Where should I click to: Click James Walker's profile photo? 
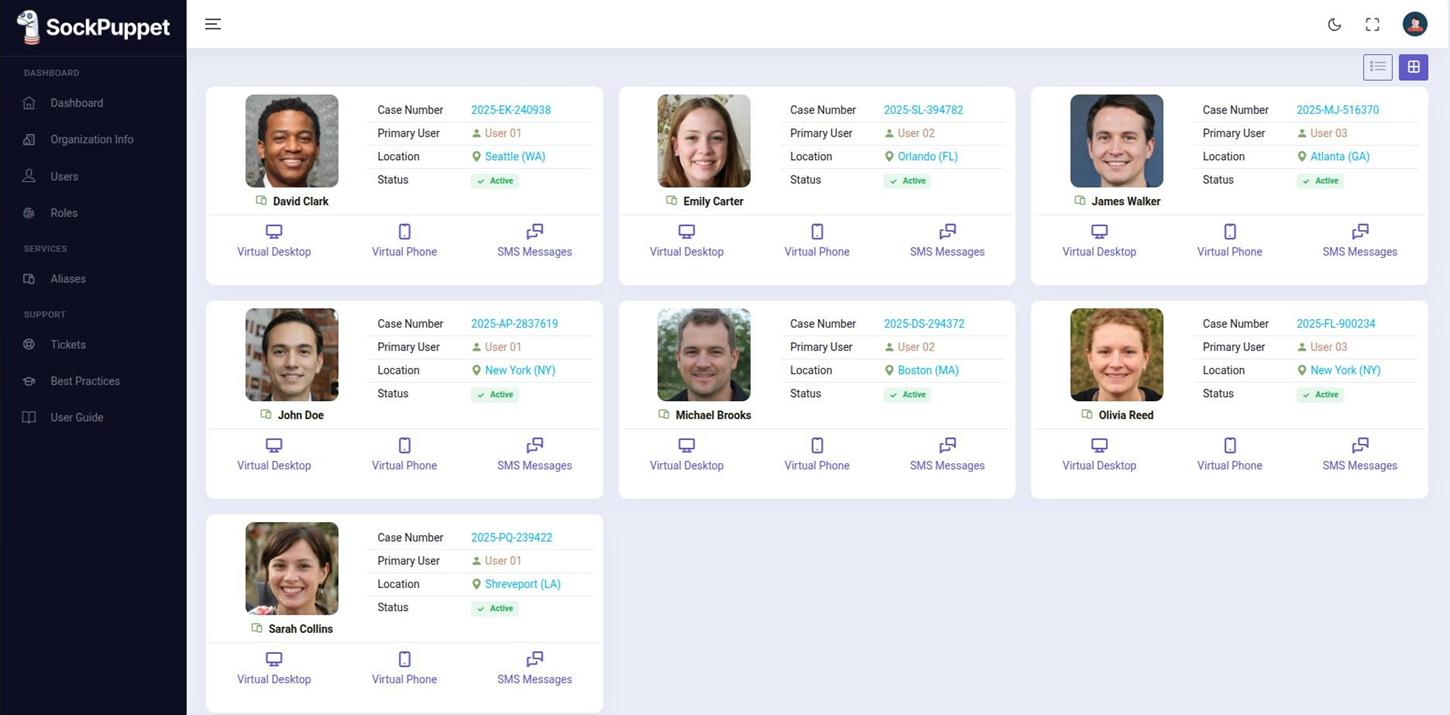1116,141
